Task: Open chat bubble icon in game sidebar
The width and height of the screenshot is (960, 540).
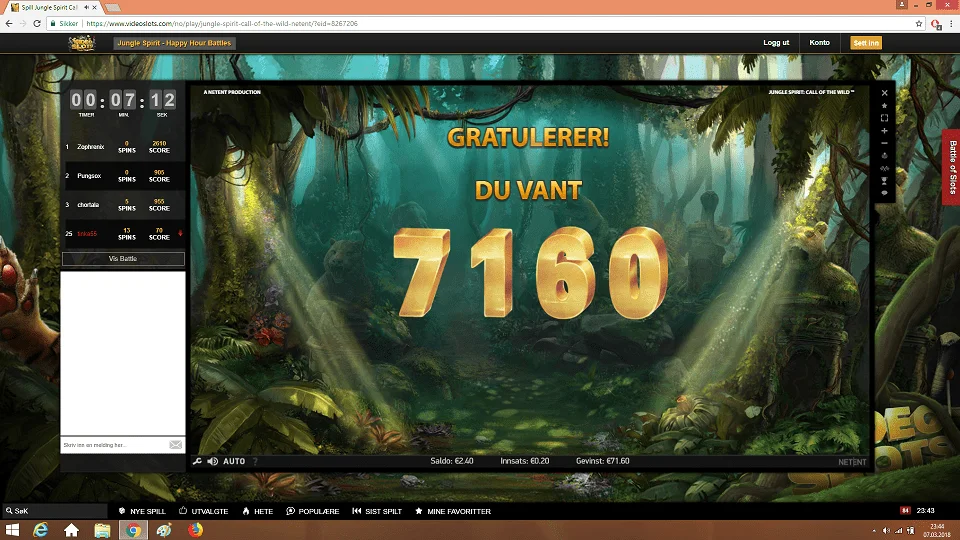Action: (884, 193)
